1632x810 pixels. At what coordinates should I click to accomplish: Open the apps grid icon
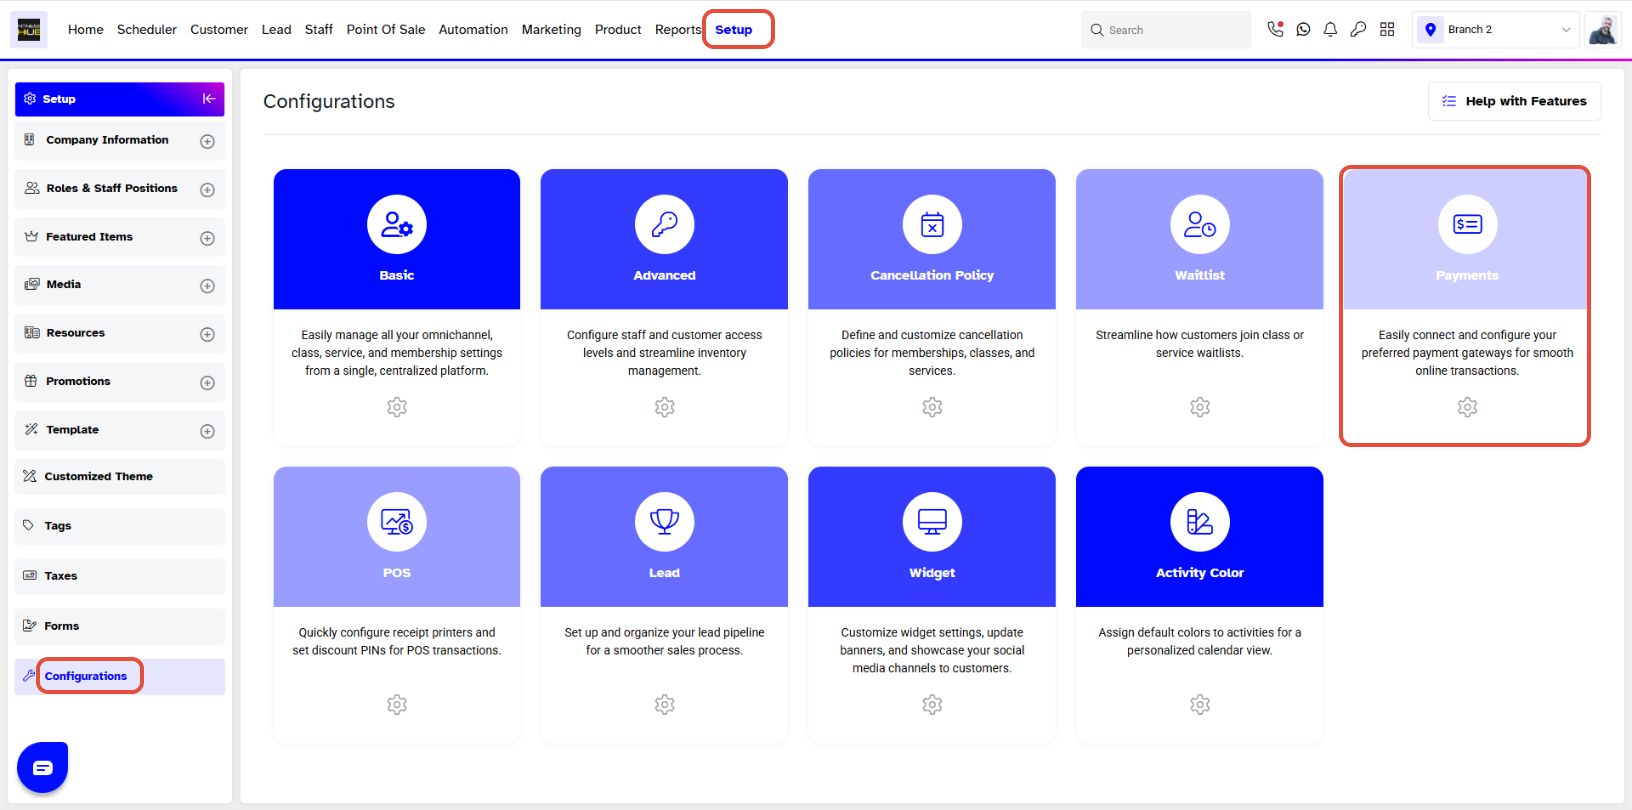click(1387, 30)
